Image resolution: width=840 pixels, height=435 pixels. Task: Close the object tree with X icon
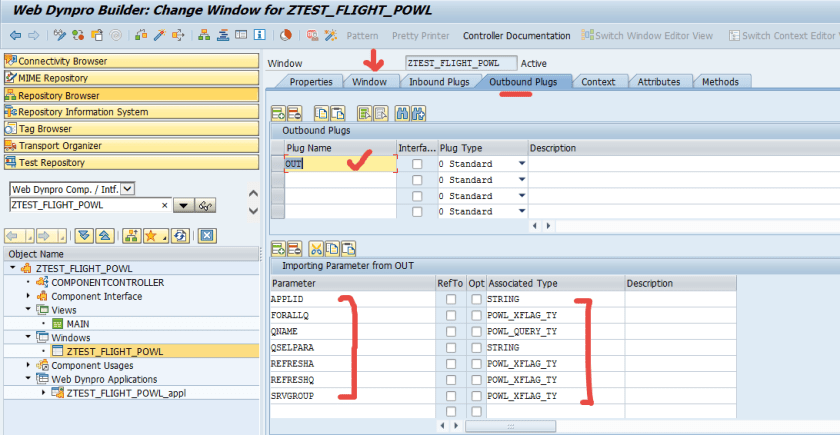(x=207, y=236)
